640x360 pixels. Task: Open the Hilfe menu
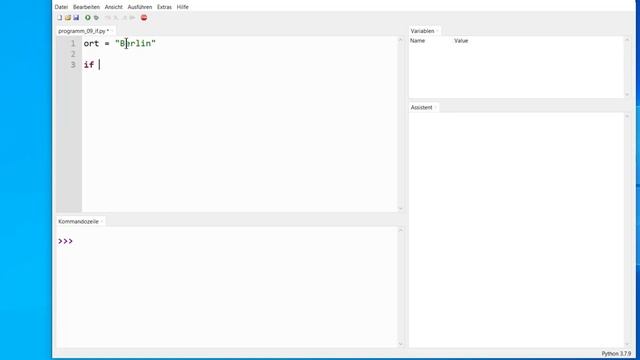coord(182,7)
